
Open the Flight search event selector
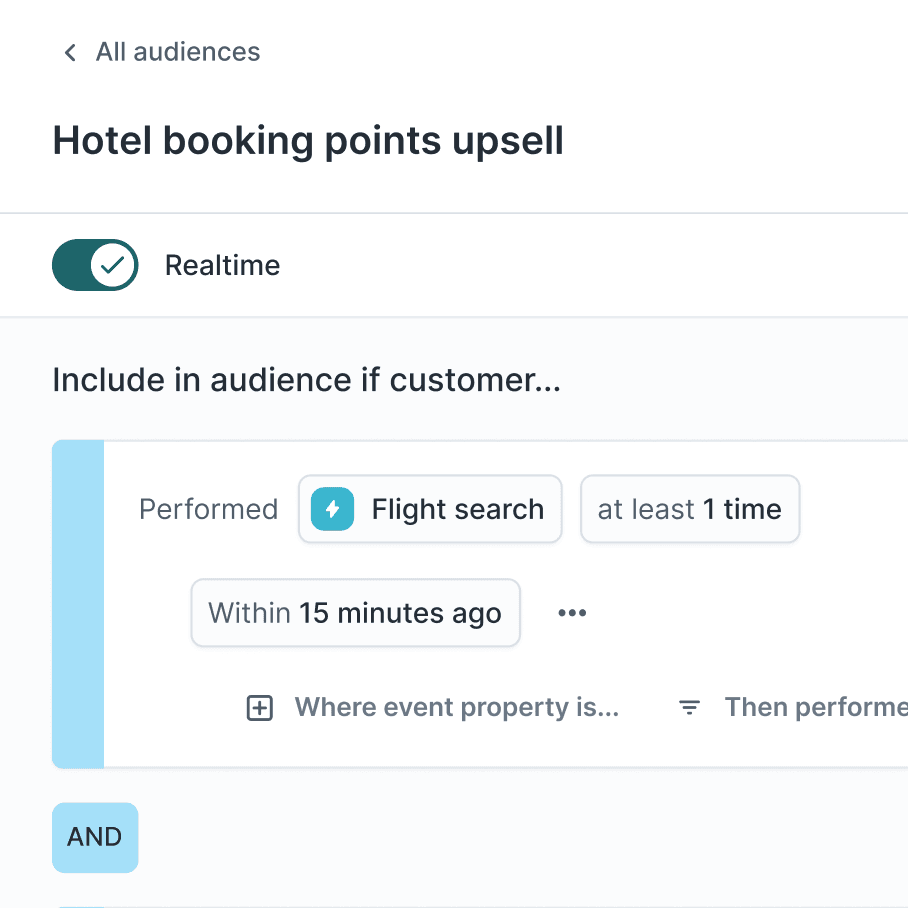pyautogui.click(x=430, y=509)
